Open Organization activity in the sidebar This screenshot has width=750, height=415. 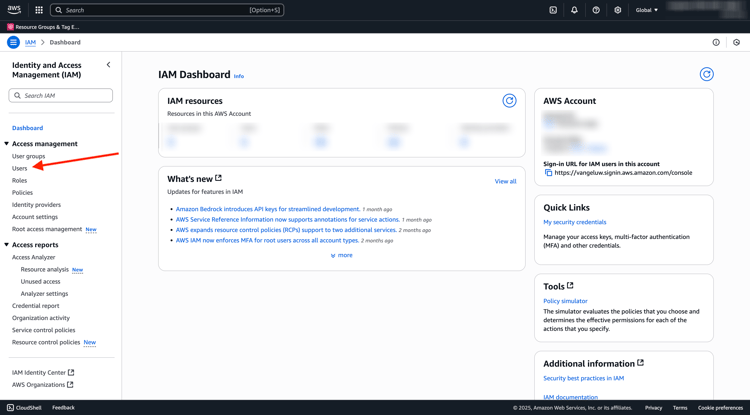(x=41, y=318)
